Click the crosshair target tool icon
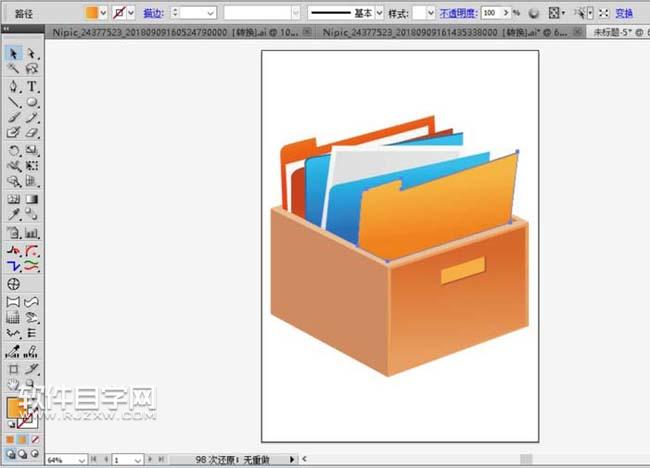This screenshot has height=468, width=650. tap(13, 284)
